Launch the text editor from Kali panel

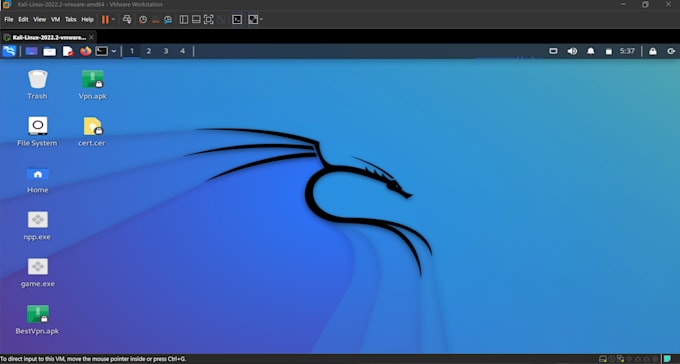pos(68,51)
